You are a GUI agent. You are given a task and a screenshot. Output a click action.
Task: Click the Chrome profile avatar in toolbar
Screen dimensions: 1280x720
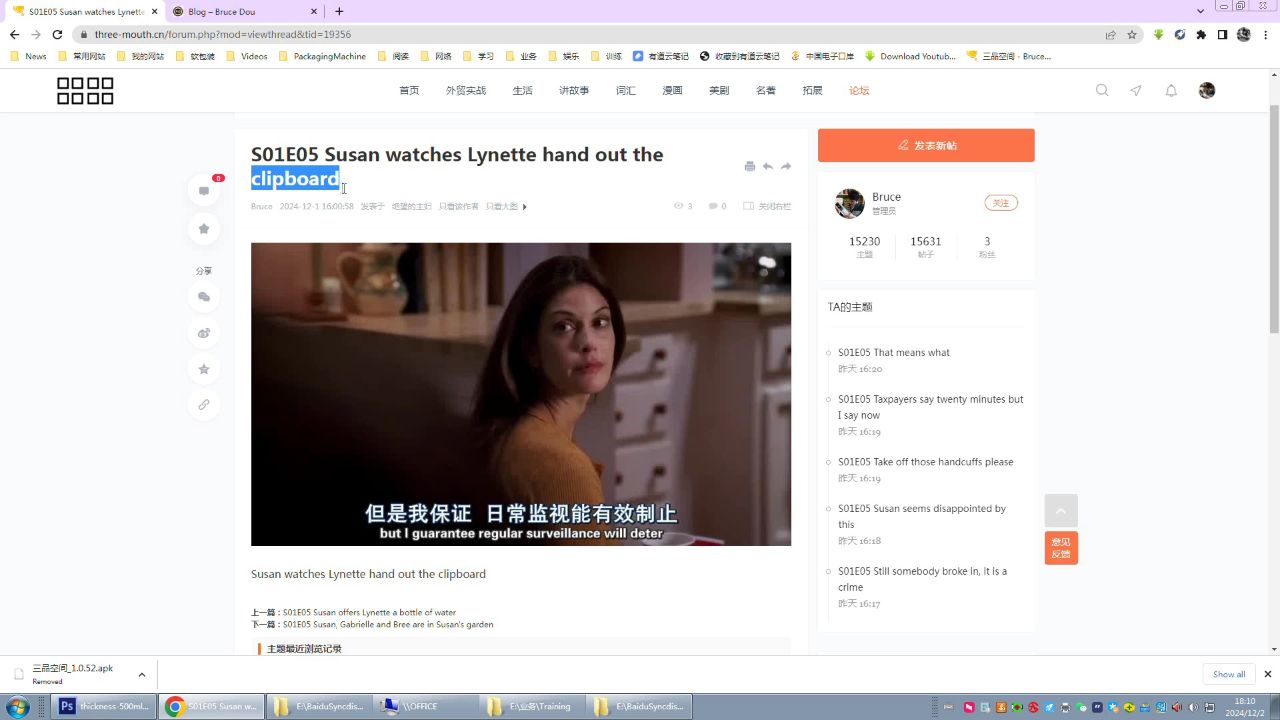tap(1244, 34)
